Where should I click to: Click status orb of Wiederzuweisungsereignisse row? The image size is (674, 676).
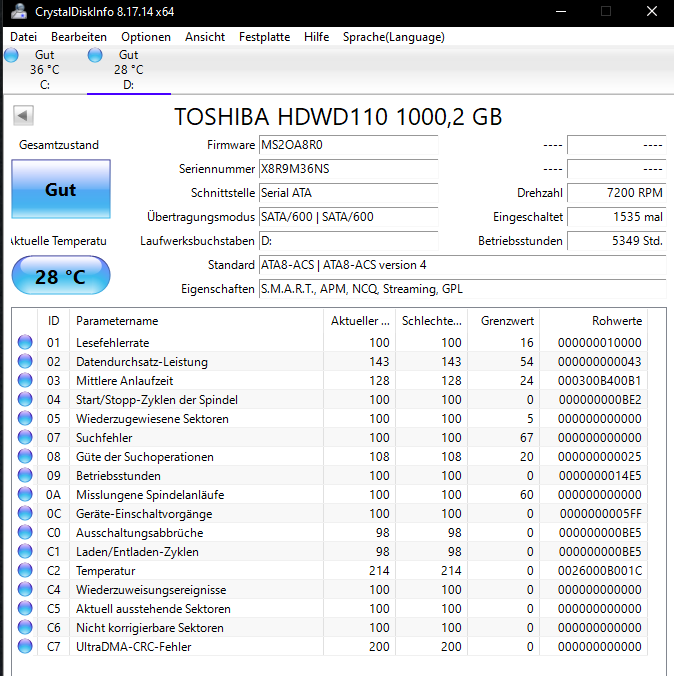[x=25, y=589]
